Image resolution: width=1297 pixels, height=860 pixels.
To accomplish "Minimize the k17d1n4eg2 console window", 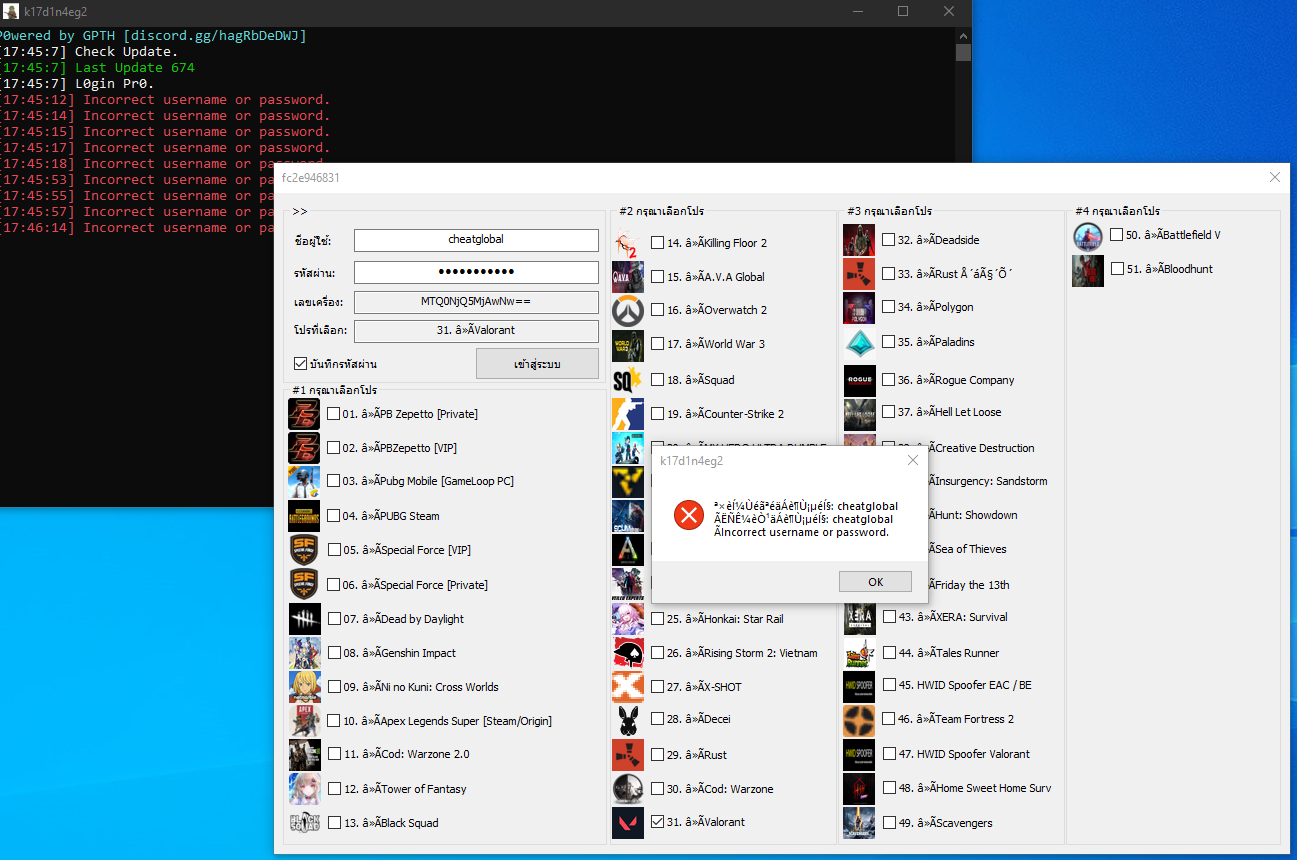I will tap(858, 12).
